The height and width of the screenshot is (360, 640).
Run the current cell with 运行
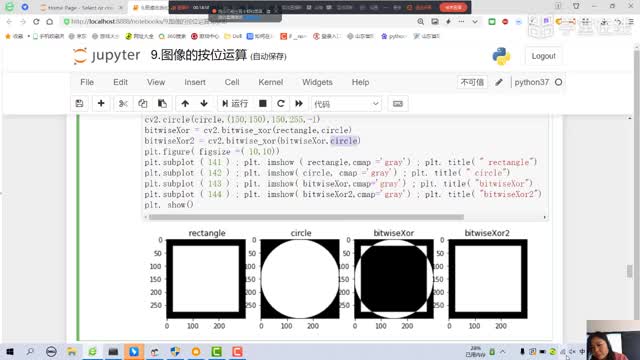(235, 104)
